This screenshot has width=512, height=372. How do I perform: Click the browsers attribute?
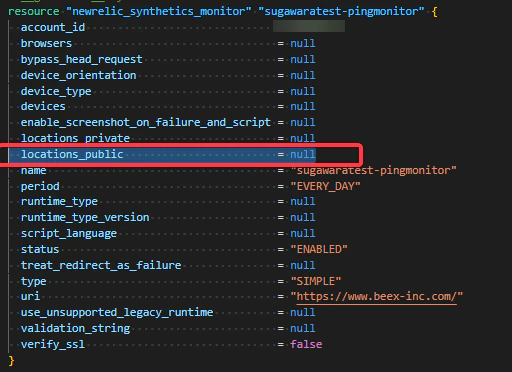pos(46,43)
